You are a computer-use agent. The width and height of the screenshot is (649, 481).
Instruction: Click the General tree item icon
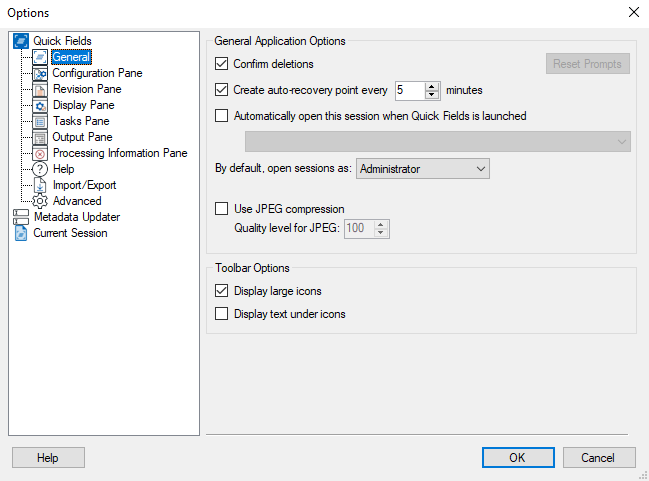40,57
